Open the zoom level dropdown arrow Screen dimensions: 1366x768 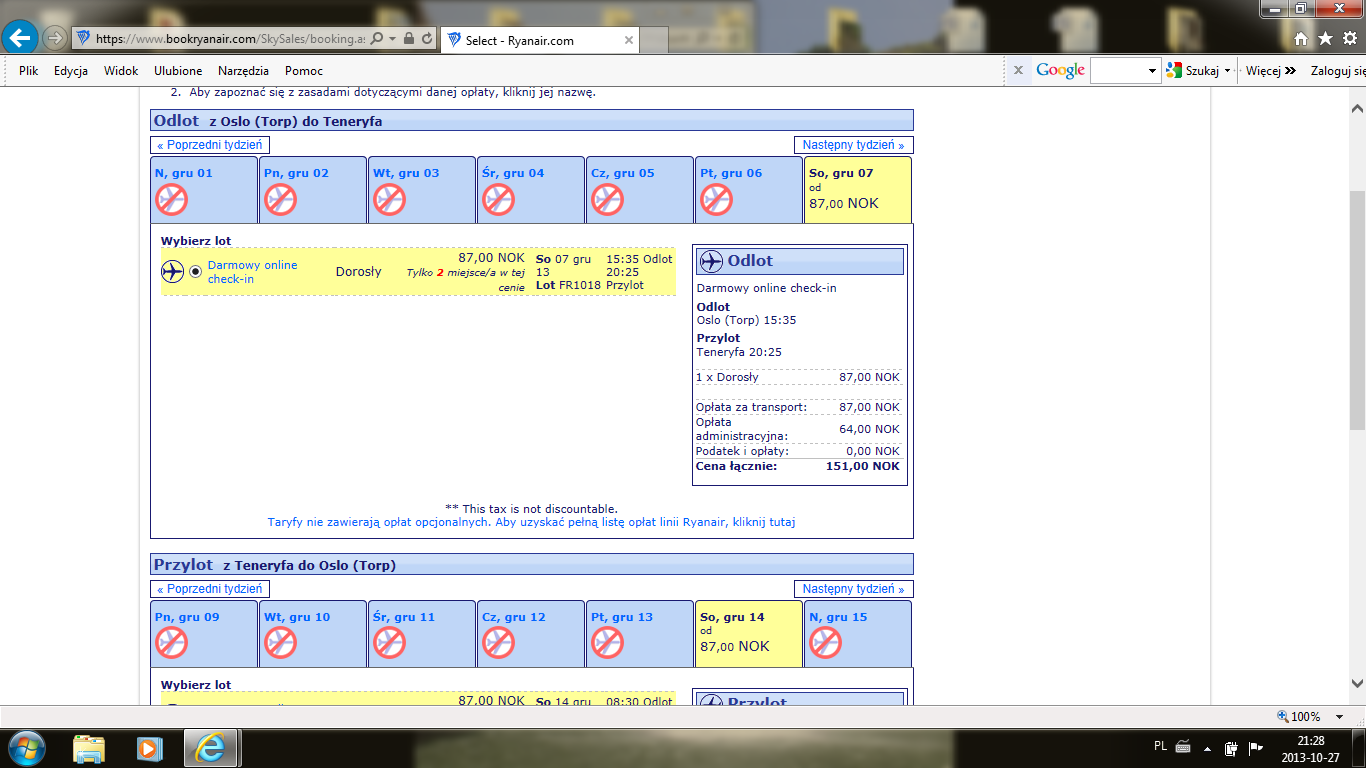1342,717
